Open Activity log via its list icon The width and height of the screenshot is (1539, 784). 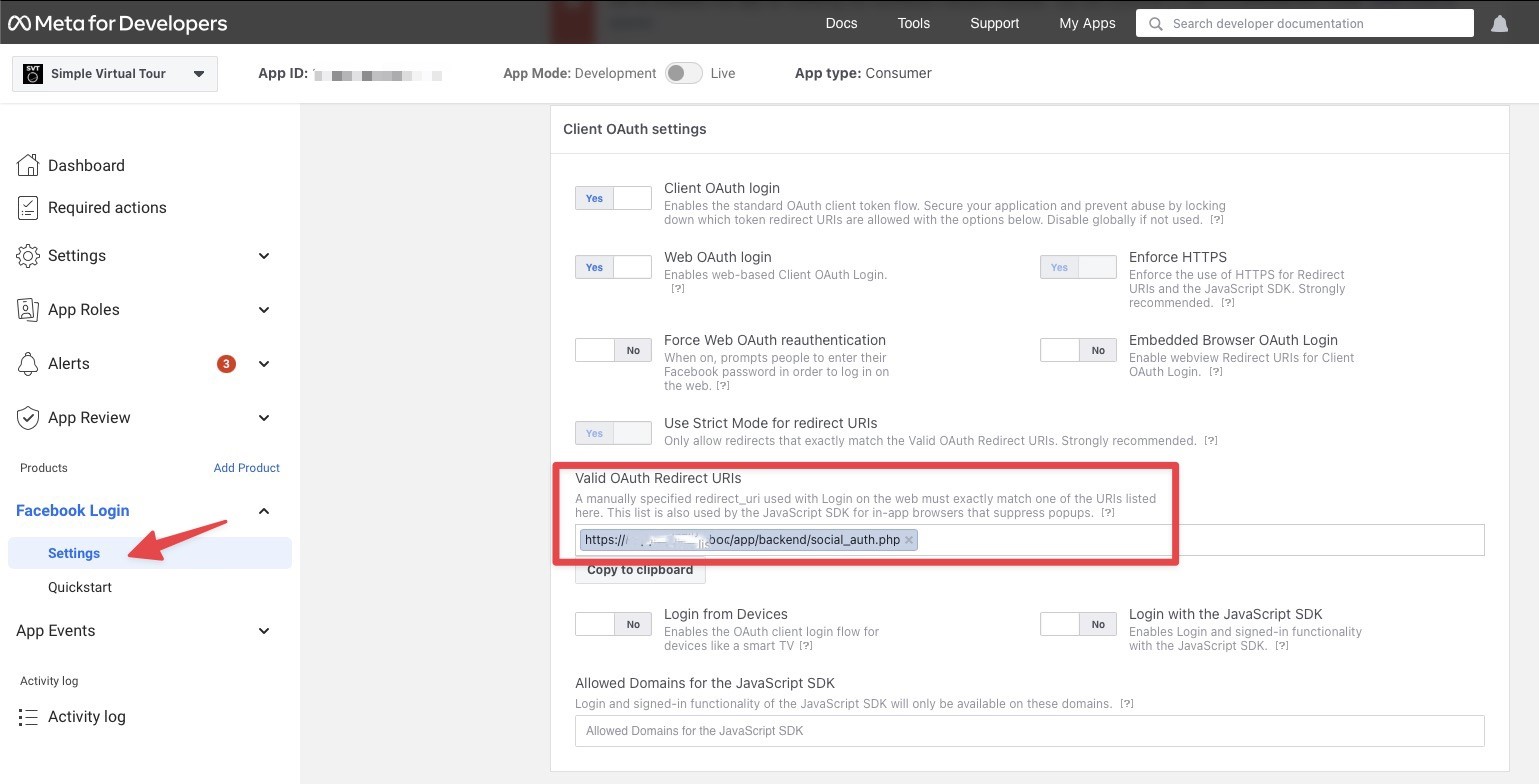tap(28, 716)
